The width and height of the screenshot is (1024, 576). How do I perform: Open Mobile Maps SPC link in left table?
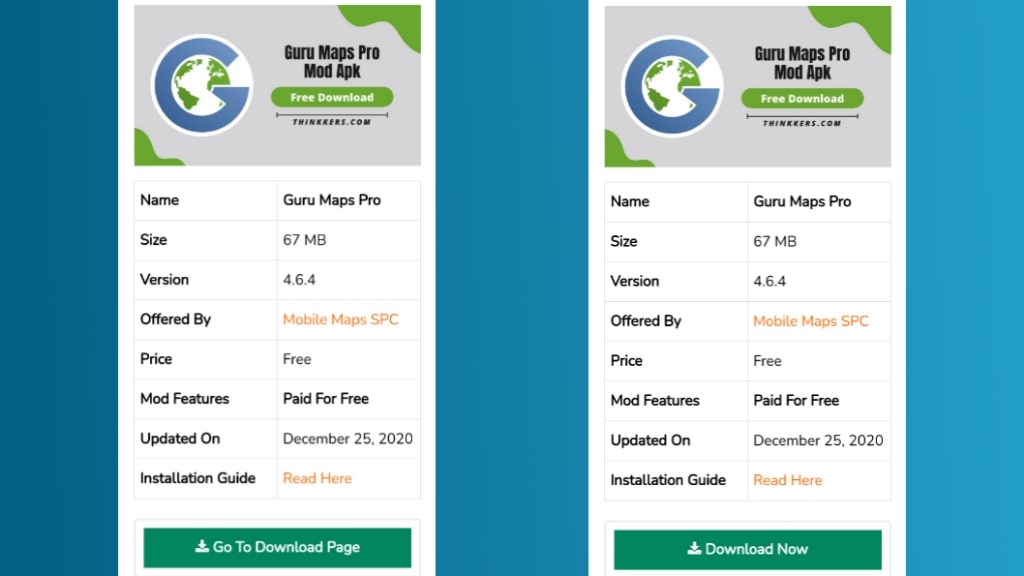(x=340, y=319)
